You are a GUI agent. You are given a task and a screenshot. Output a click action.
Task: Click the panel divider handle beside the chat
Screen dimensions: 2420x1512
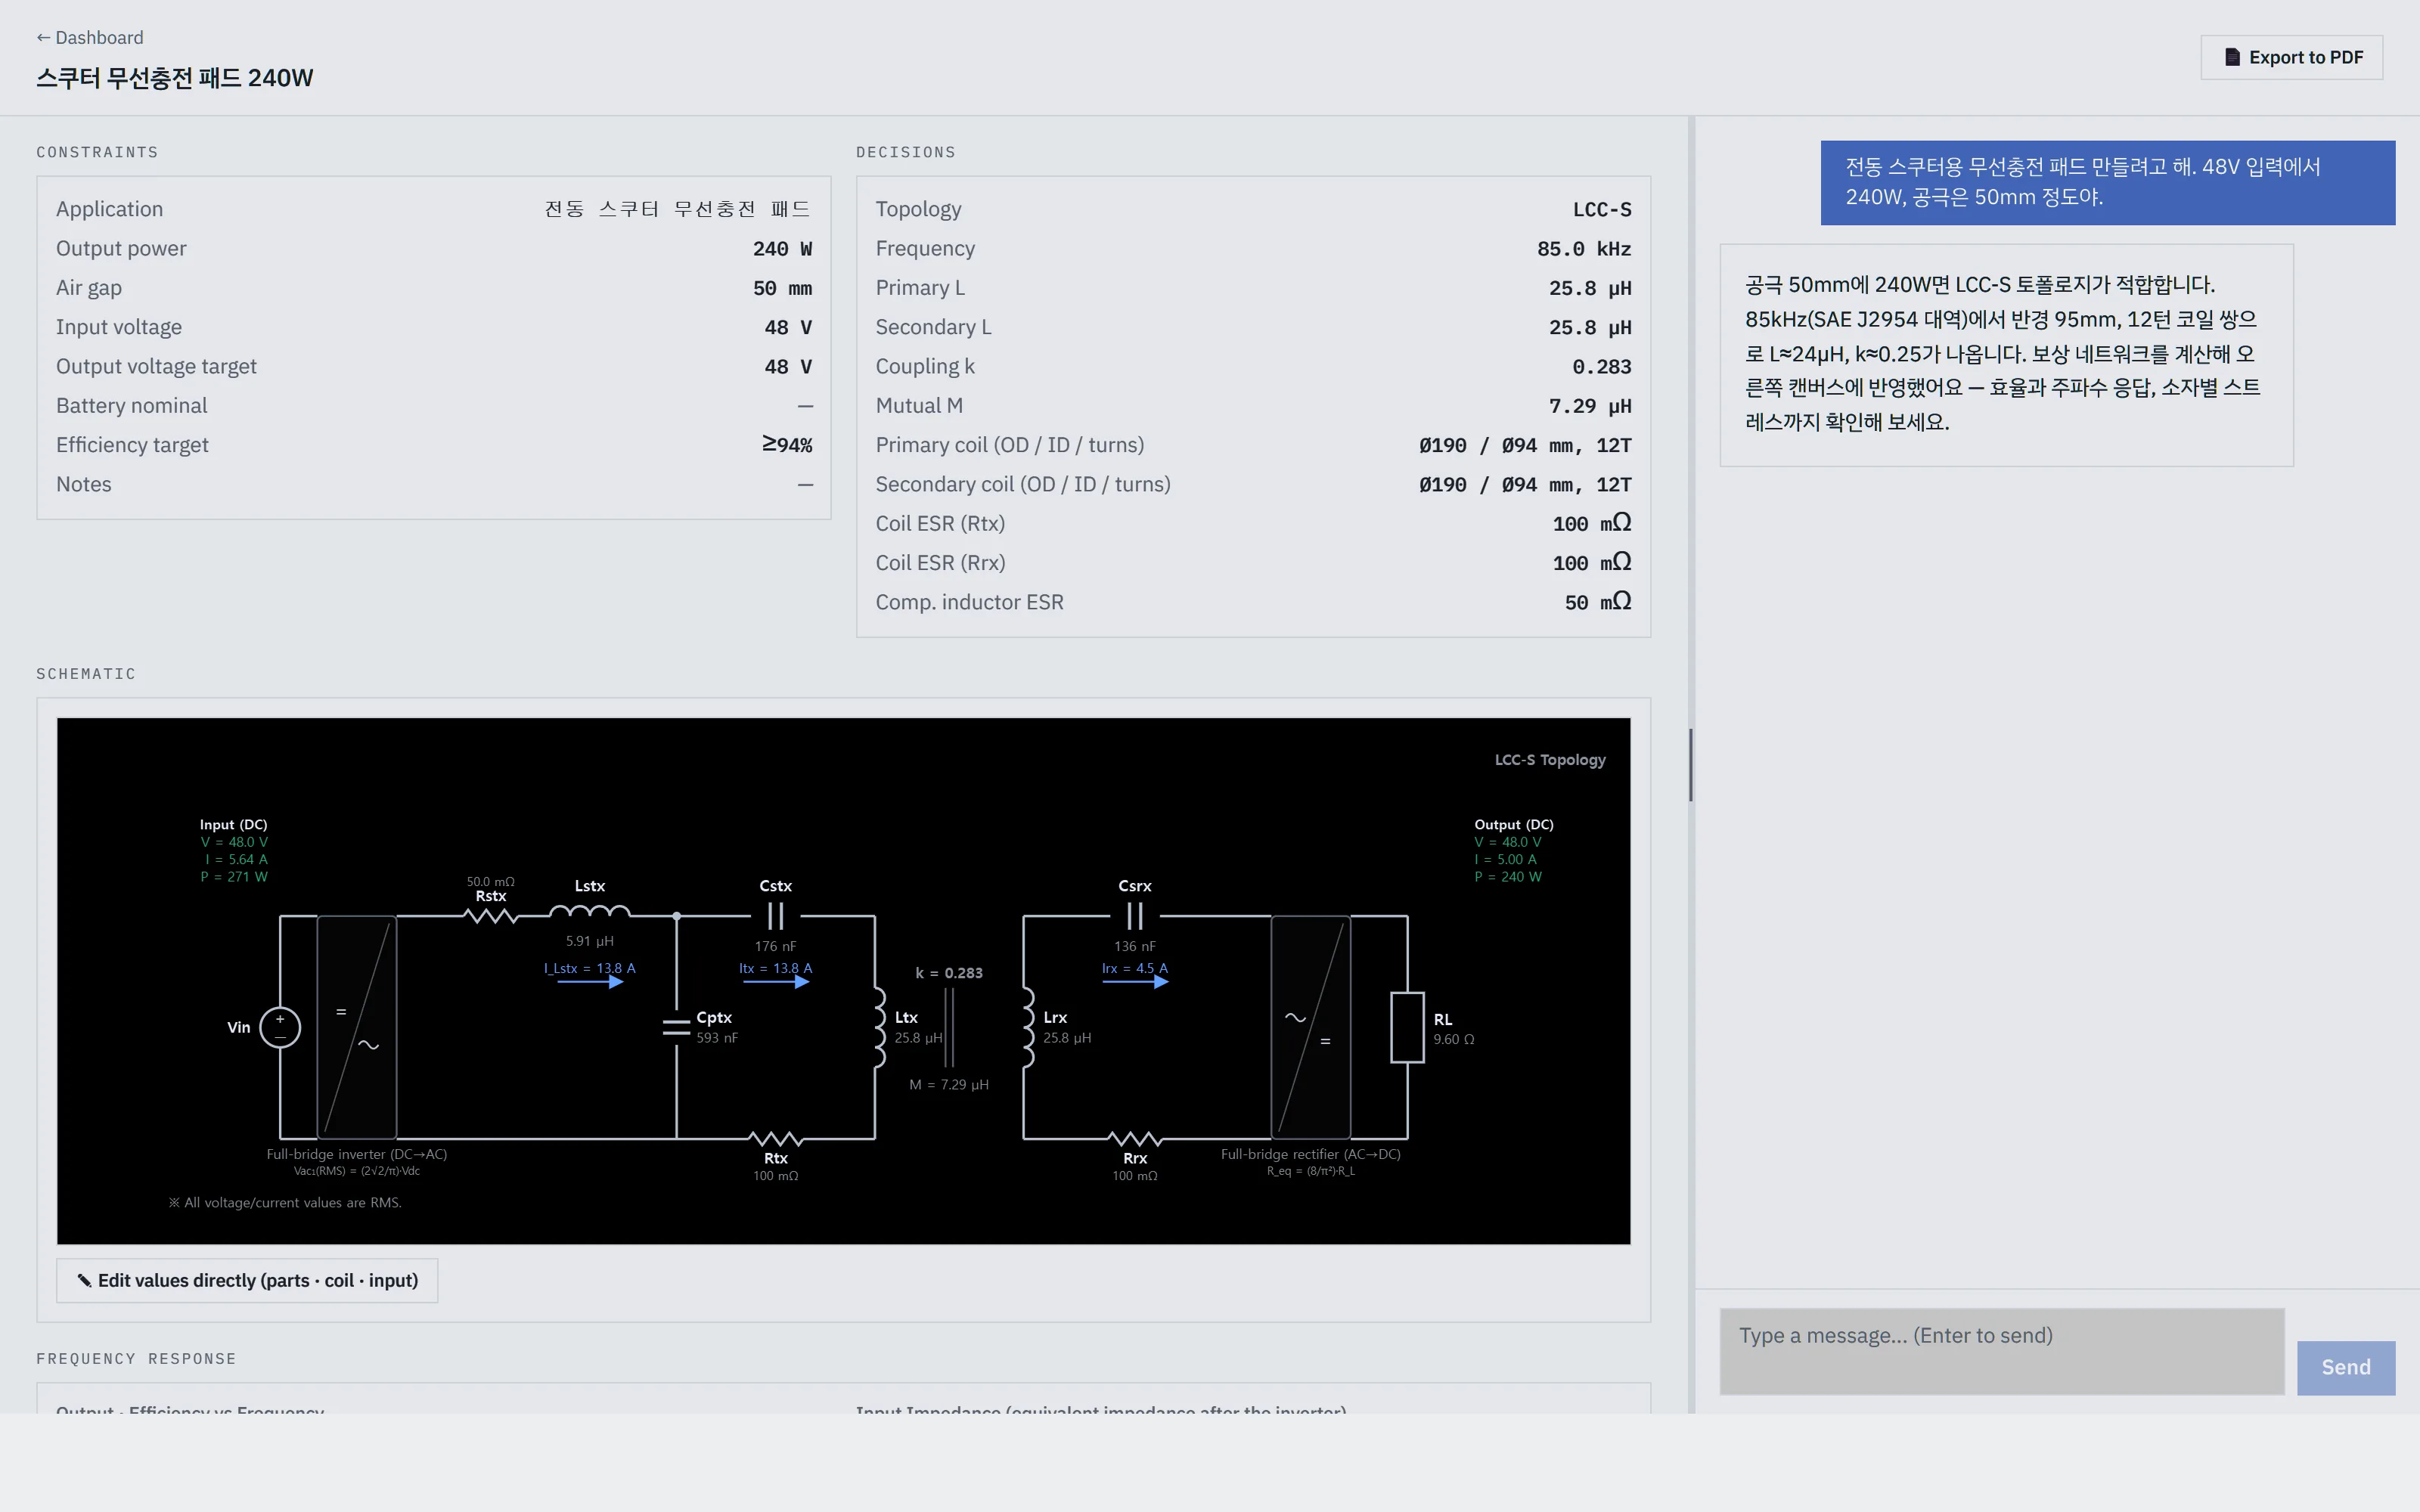point(1691,765)
